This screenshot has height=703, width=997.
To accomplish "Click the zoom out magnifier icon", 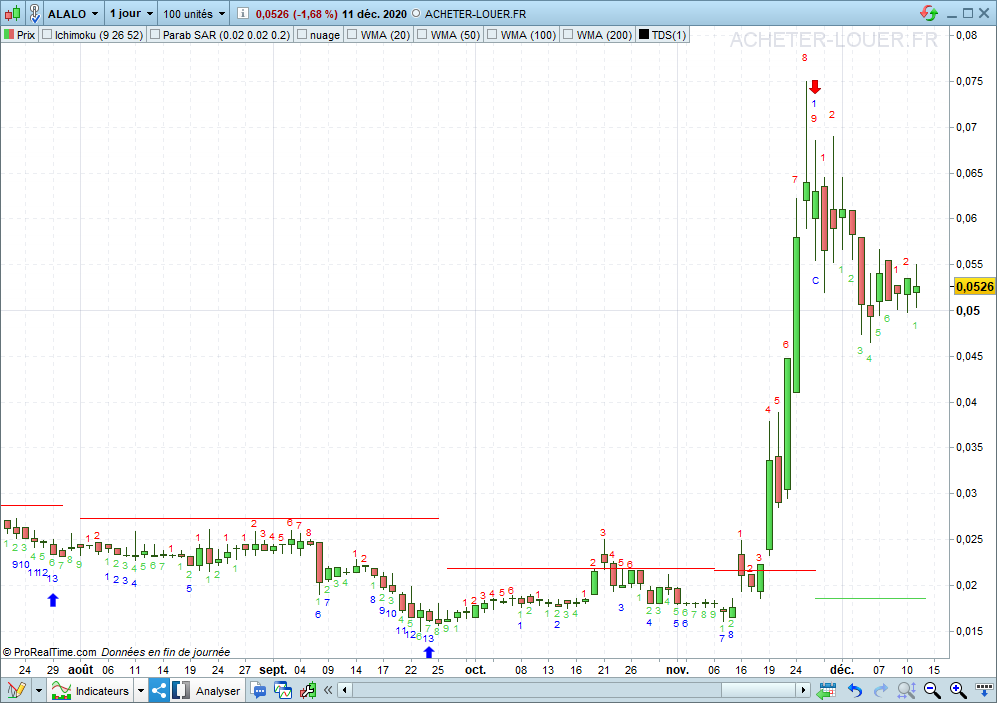I will click(x=932, y=690).
